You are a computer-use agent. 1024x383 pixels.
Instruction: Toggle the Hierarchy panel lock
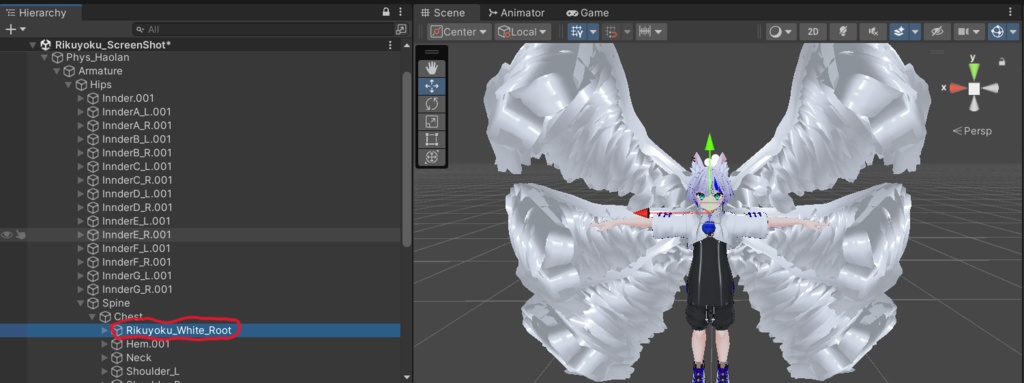point(386,12)
